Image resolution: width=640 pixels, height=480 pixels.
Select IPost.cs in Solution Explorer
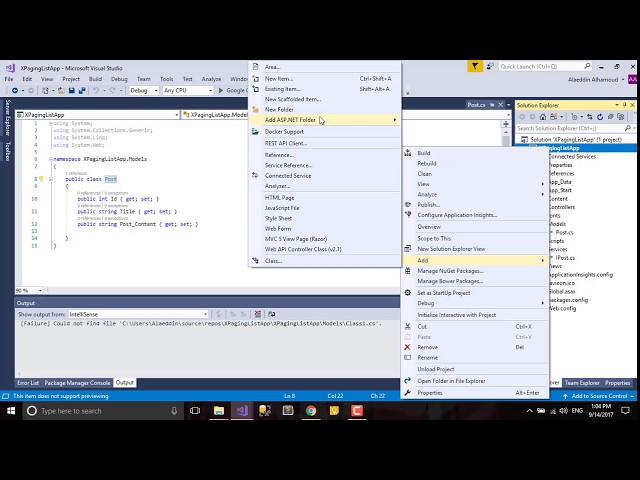tap(565, 258)
